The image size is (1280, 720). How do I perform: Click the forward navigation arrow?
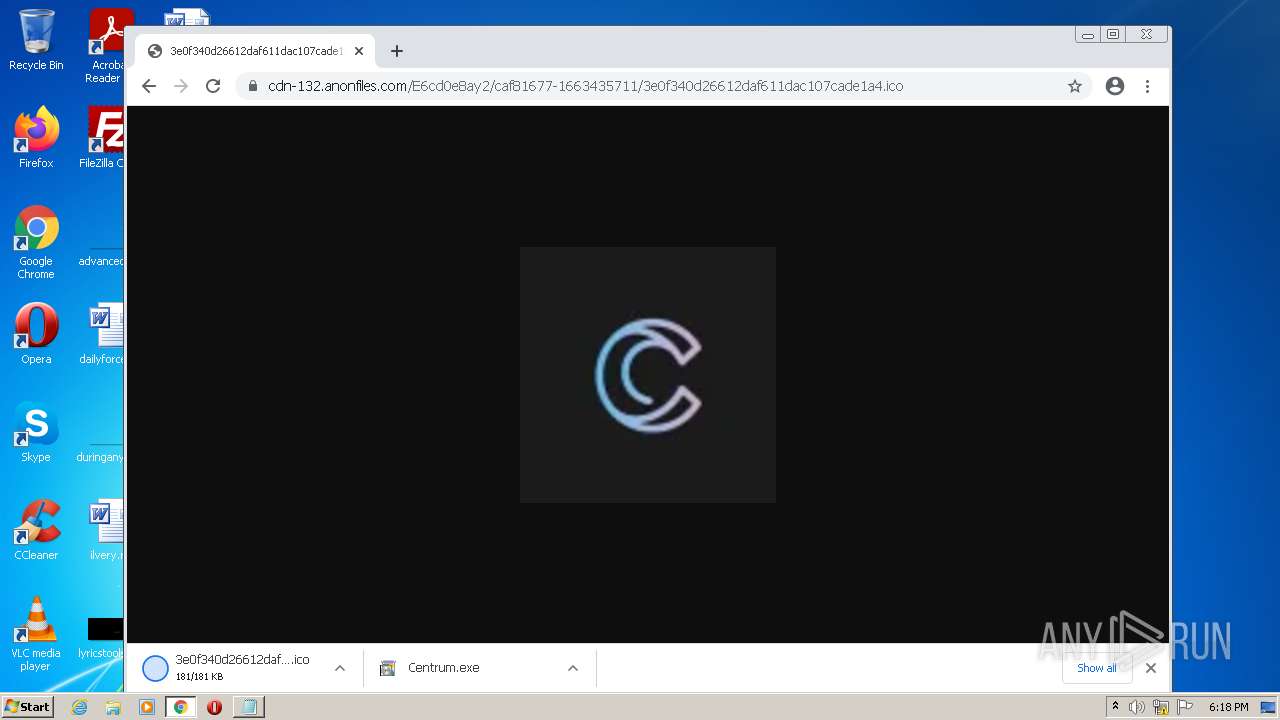pos(181,86)
